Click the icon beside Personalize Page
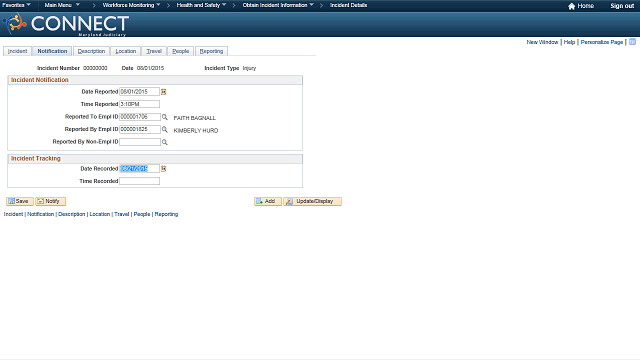 (x=632, y=42)
